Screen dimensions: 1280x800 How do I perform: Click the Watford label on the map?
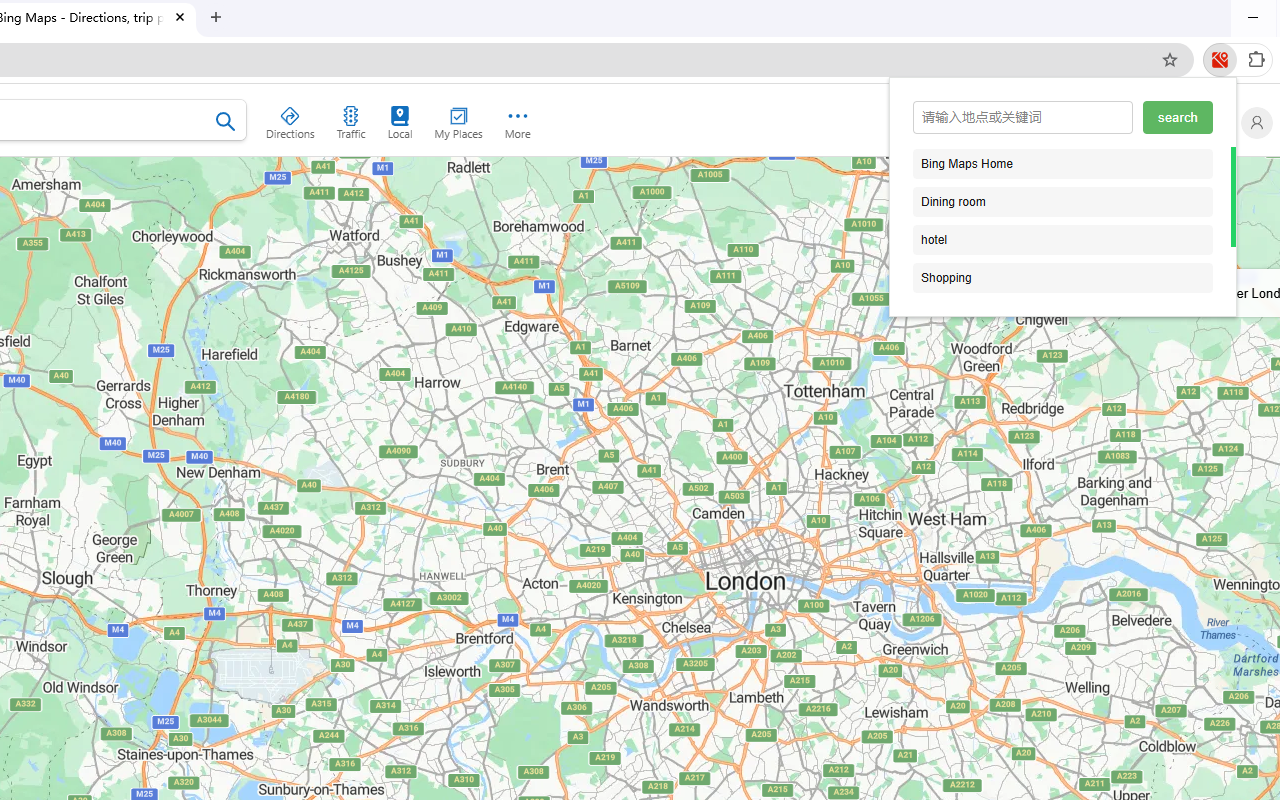click(x=354, y=236)
